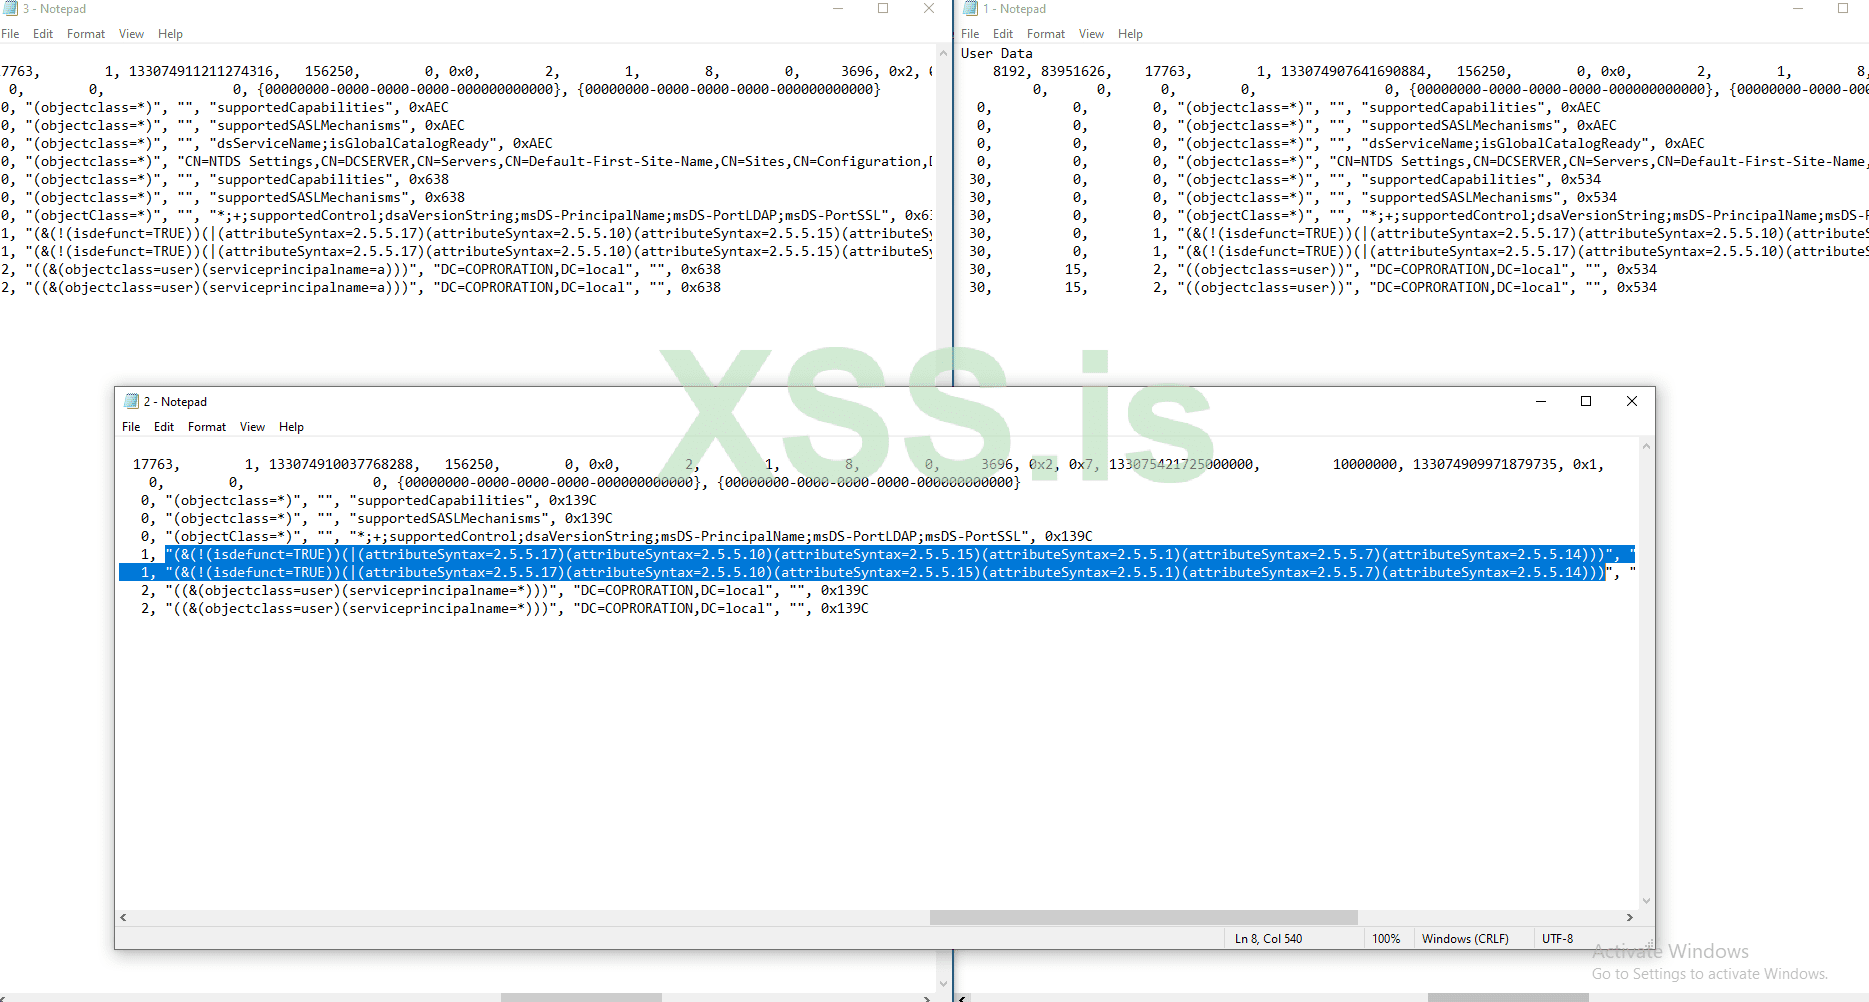Click value 8192 in 1 - Notepad
This screenshot has width=1869, height=1002.
point(1009,72)
